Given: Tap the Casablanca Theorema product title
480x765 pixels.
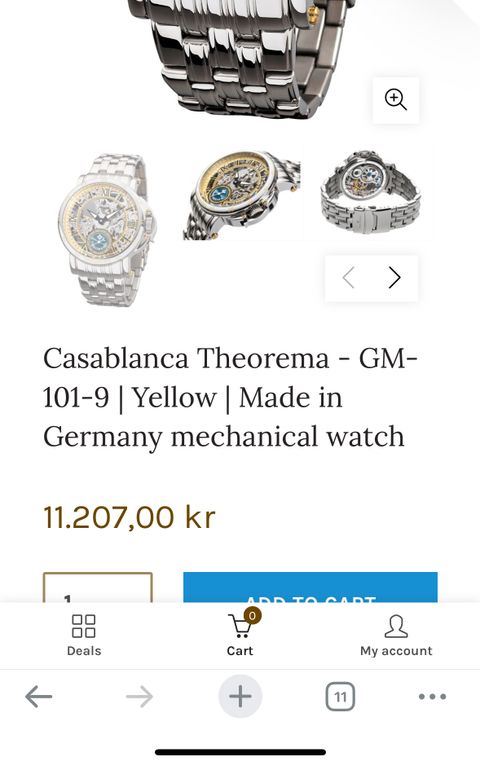Looking at the screenshot, I should click(x=230, y=397).
